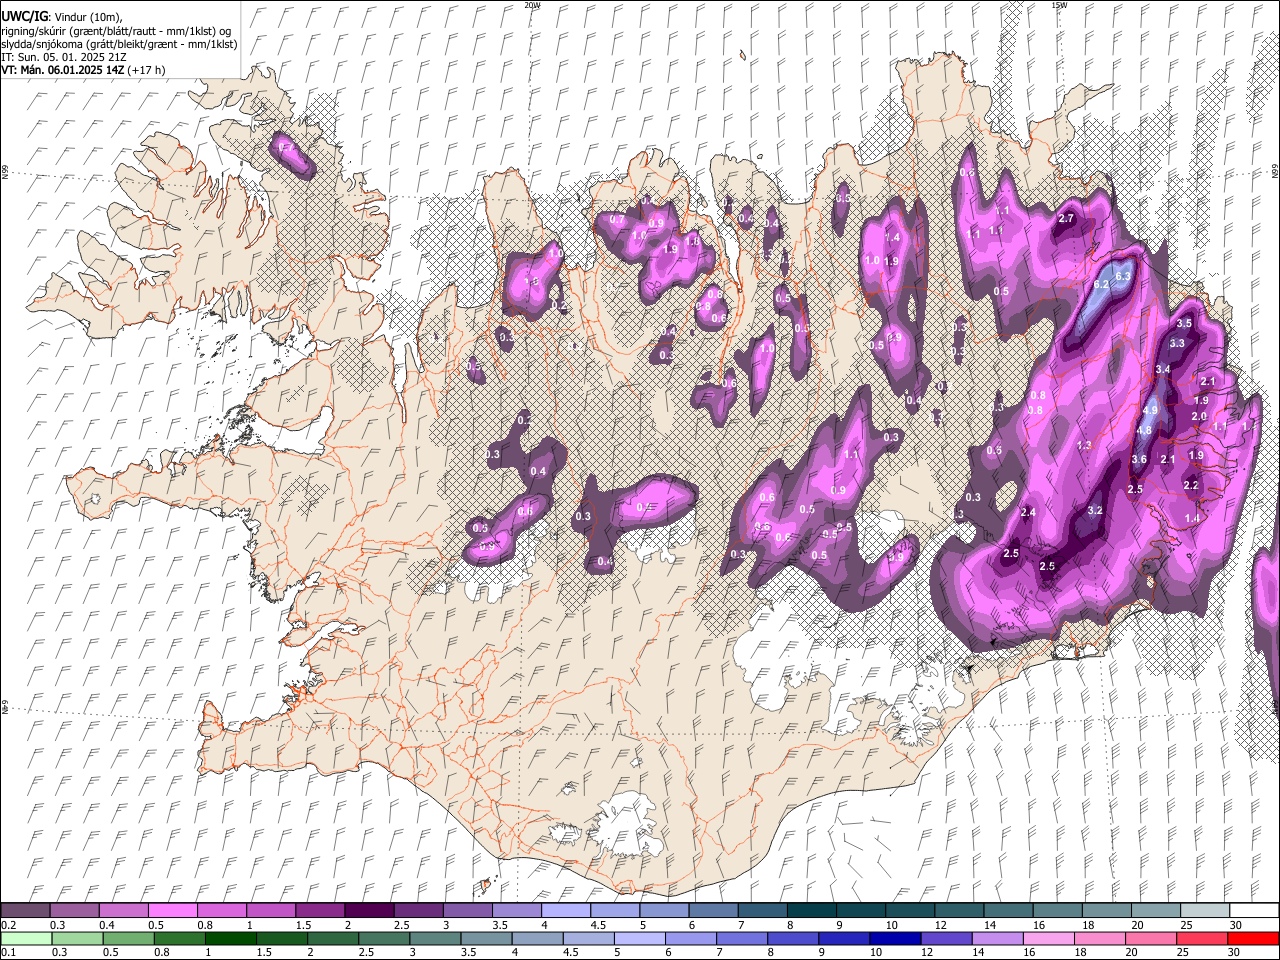Click the 3.6 precipitation value on the map

click(x=1139, y=459)
